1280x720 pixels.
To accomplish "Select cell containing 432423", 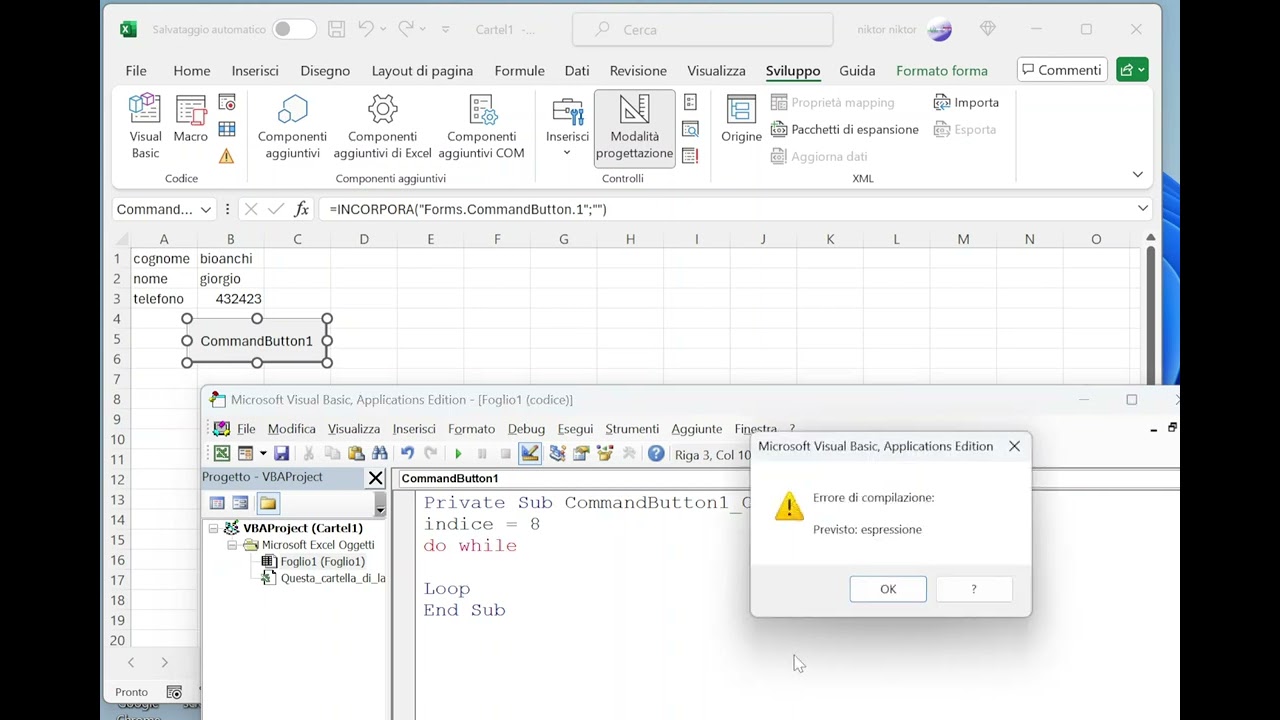I will point(230,299).
